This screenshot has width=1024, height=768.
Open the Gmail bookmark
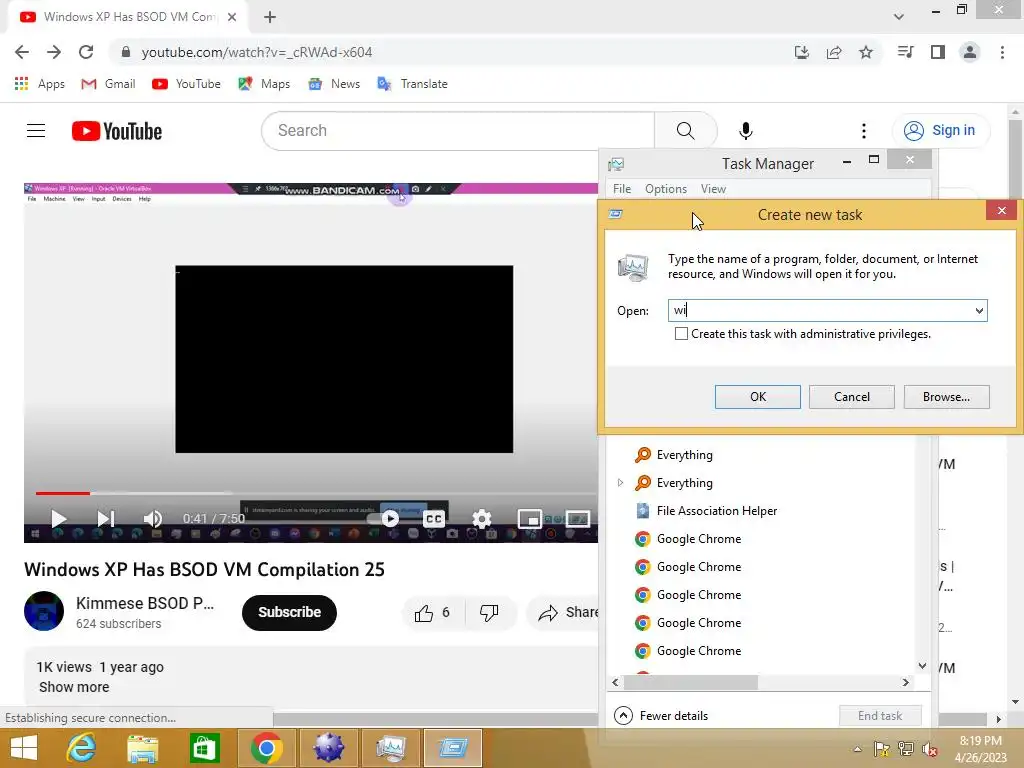(x=108, y=84)
